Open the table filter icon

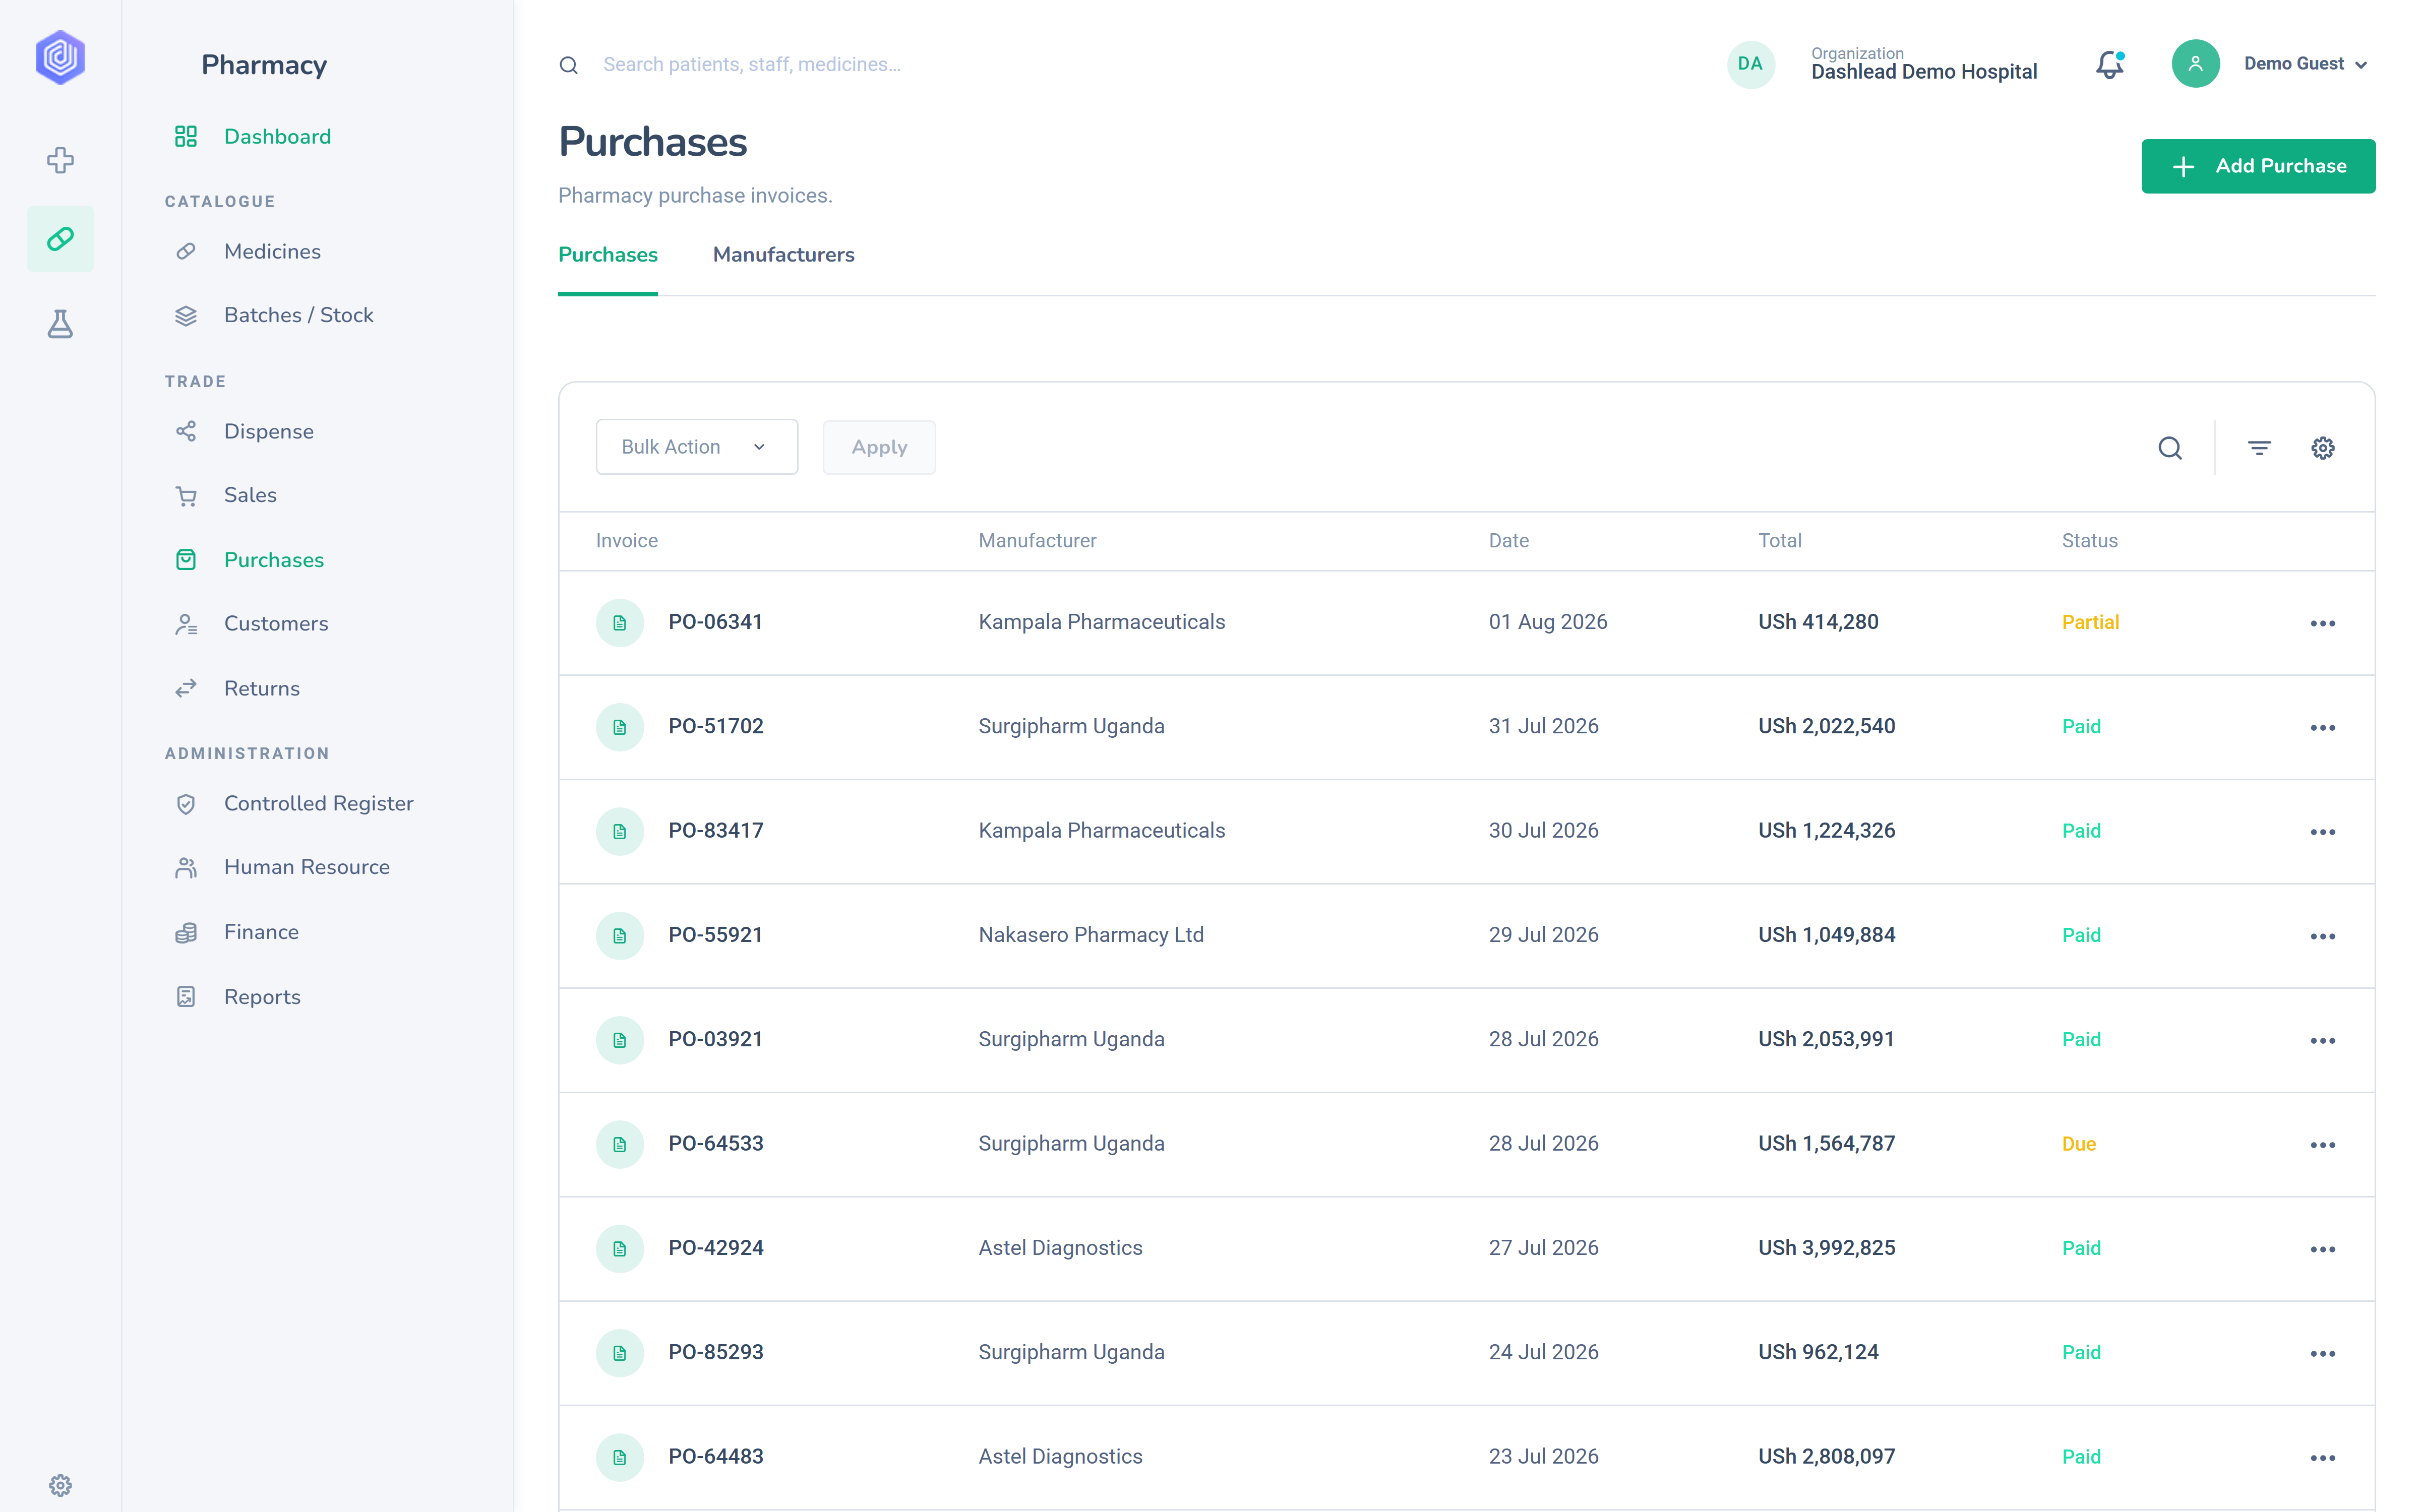click(x=2259, y=448)
